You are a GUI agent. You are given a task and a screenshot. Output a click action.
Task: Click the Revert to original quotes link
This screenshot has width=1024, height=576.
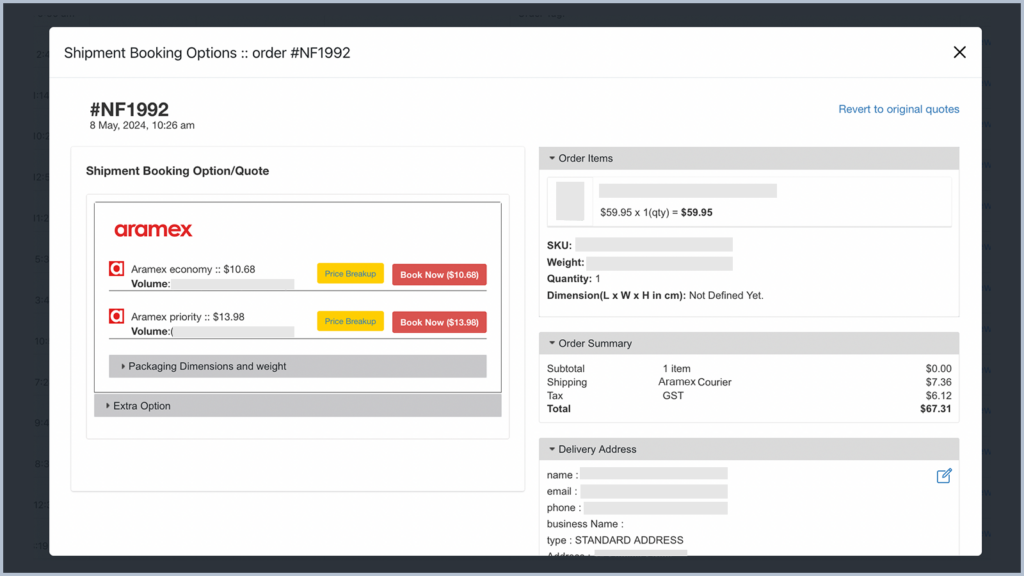pos(898,109)
